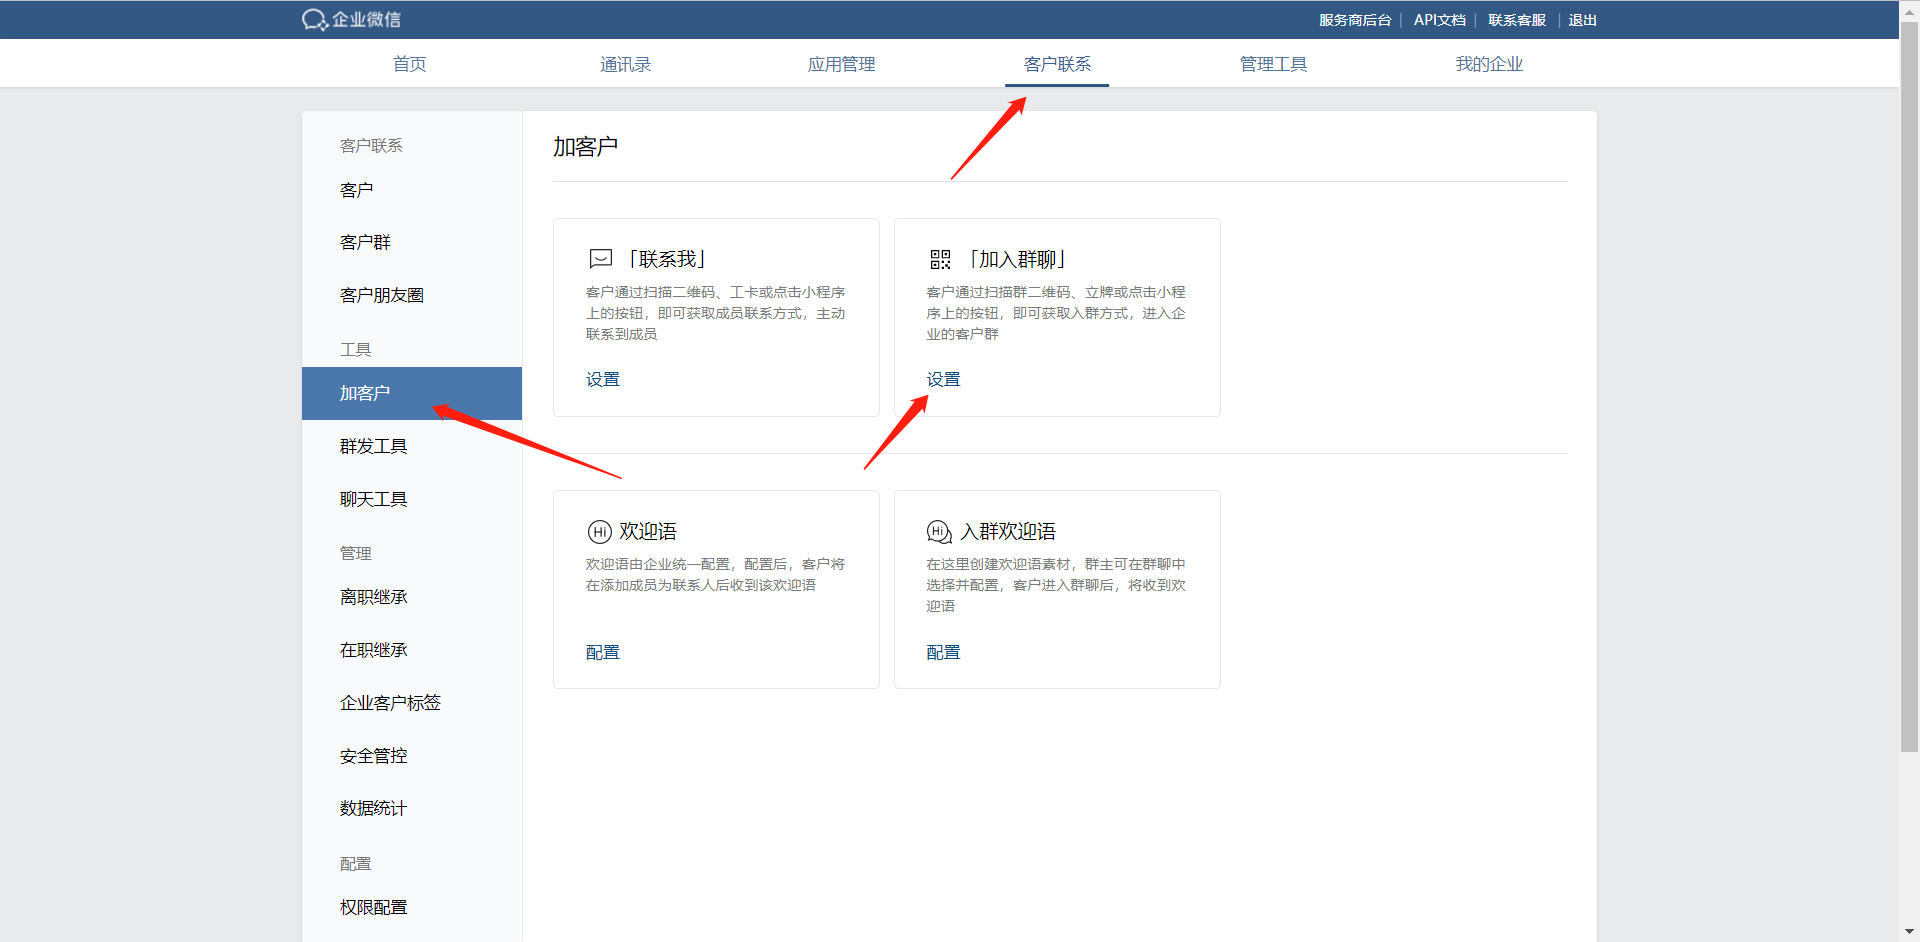Click the 欢迎语 card title

(x=648, y=532)
